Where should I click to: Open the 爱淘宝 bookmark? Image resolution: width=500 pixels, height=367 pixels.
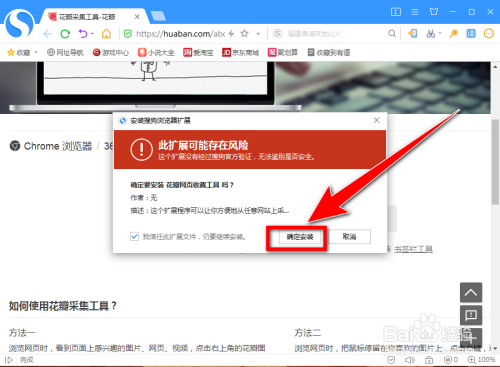click(x=198, y=52)
